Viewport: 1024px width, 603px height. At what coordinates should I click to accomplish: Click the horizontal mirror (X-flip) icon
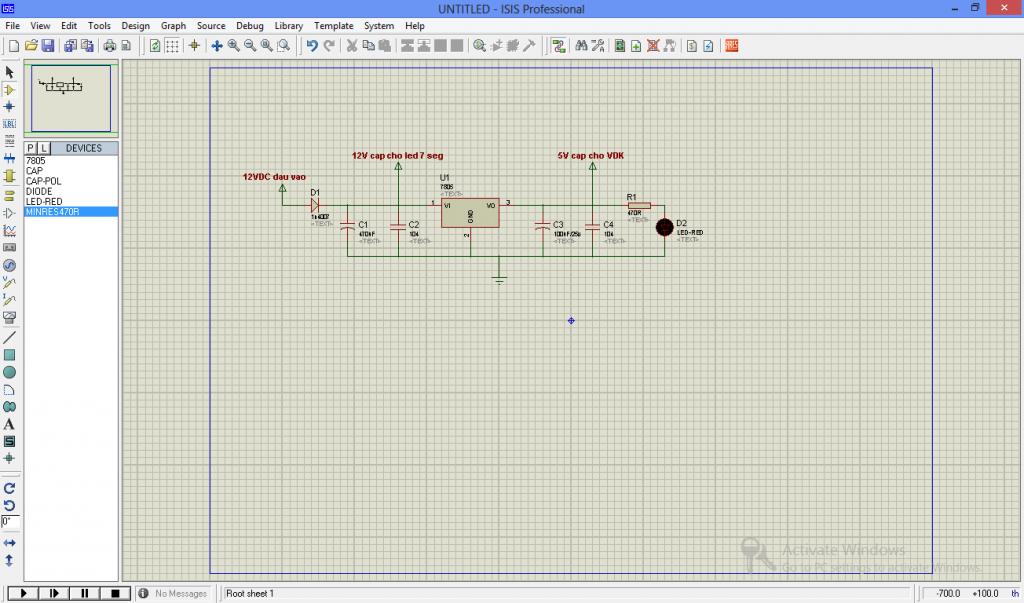pos(10,542)
